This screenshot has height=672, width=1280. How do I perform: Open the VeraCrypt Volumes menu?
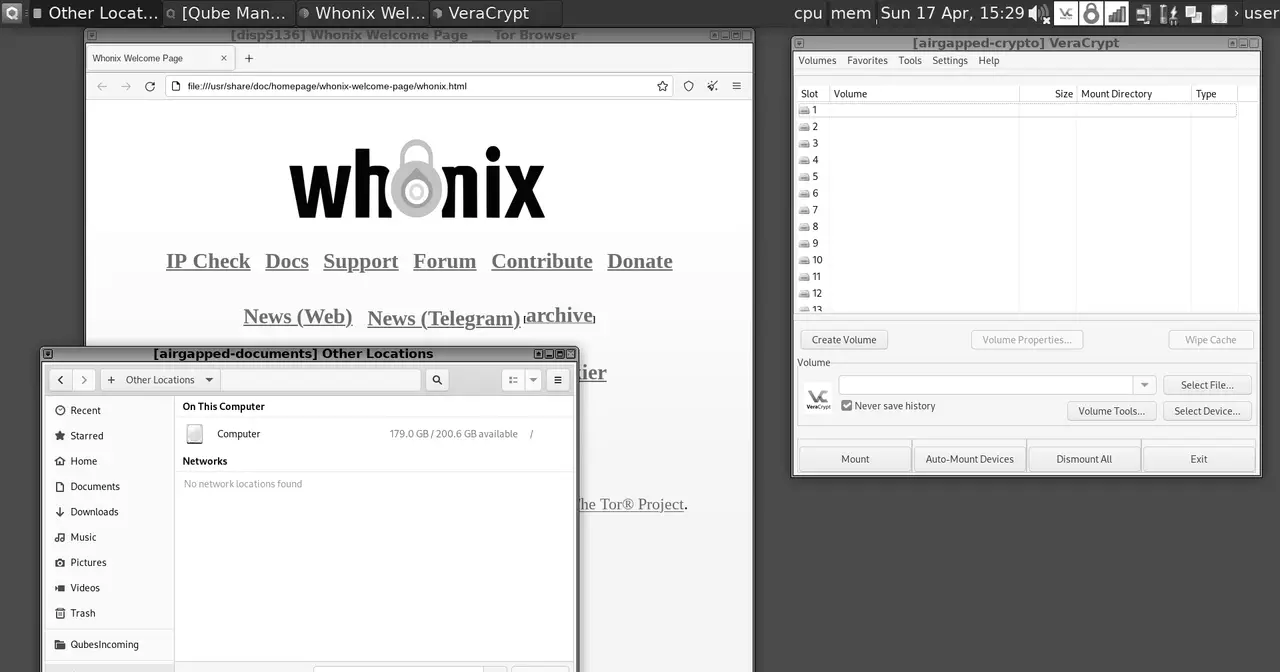point(817,61)
